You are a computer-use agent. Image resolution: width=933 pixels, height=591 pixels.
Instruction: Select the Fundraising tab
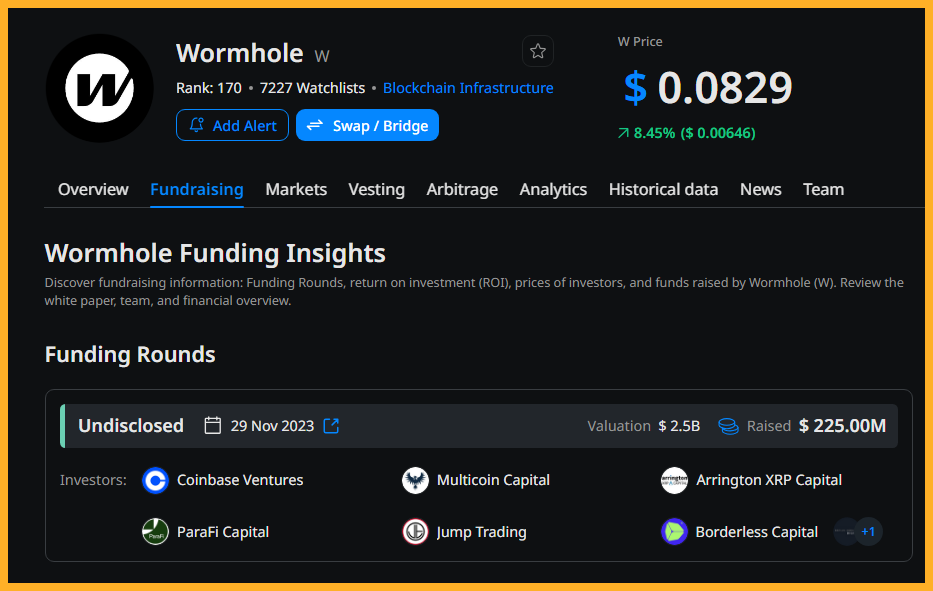(x=196, y=189)
